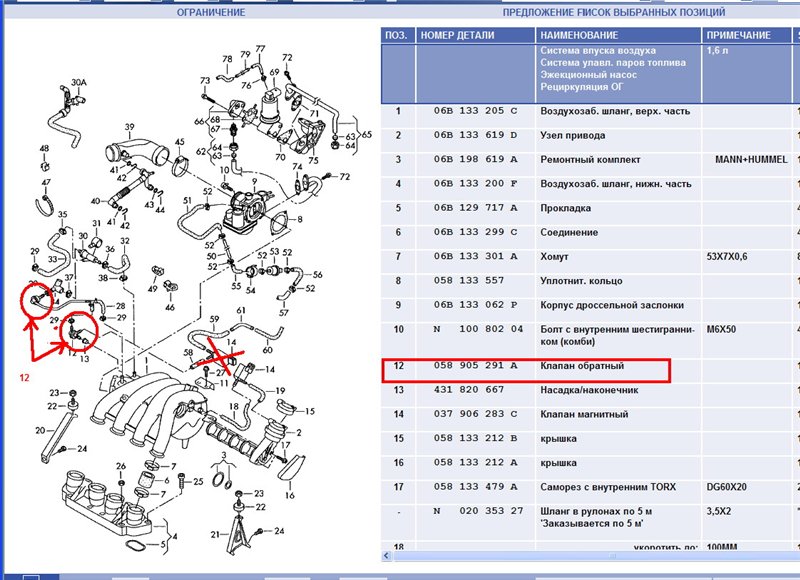Click callout 30A in the parts diagram
The image size is (800, 580).
point(79,82)
